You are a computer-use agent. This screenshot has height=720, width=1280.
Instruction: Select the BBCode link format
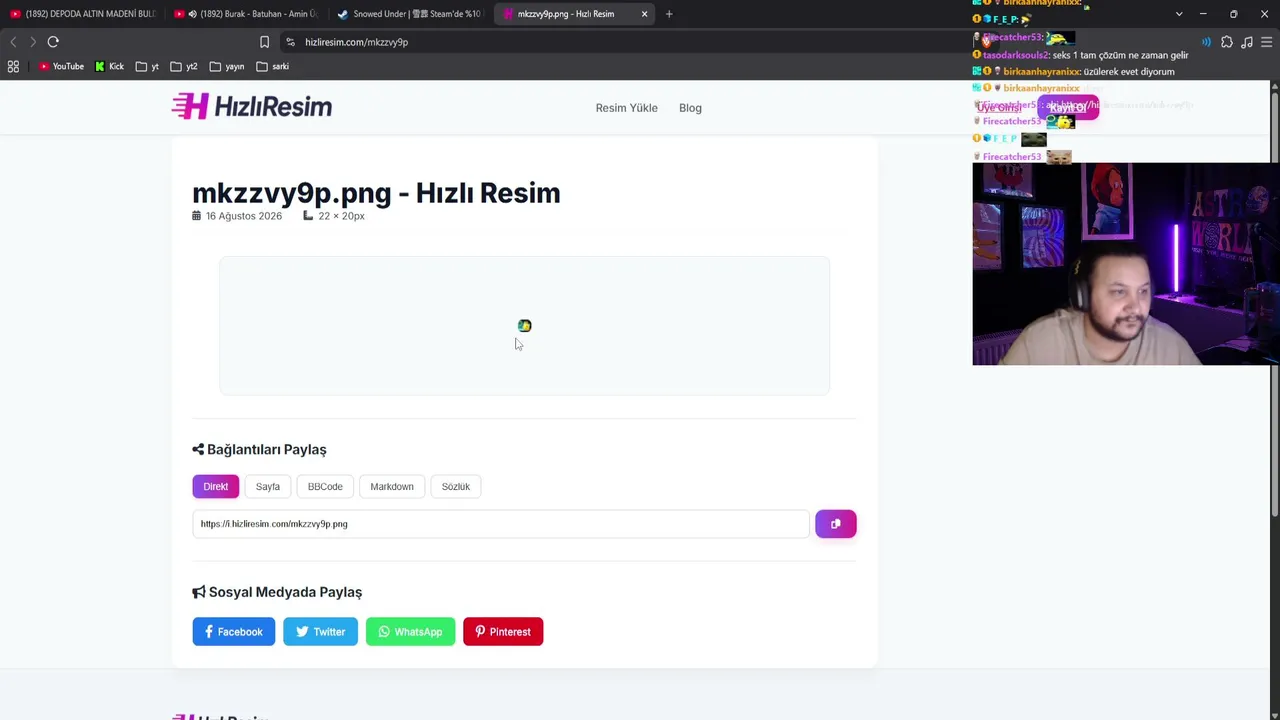pos(325,486)
